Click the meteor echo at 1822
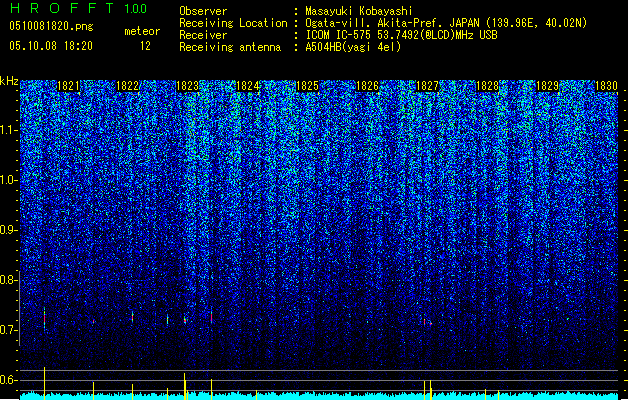This screenshot has height=400, width=629. (x=132, y=317)
